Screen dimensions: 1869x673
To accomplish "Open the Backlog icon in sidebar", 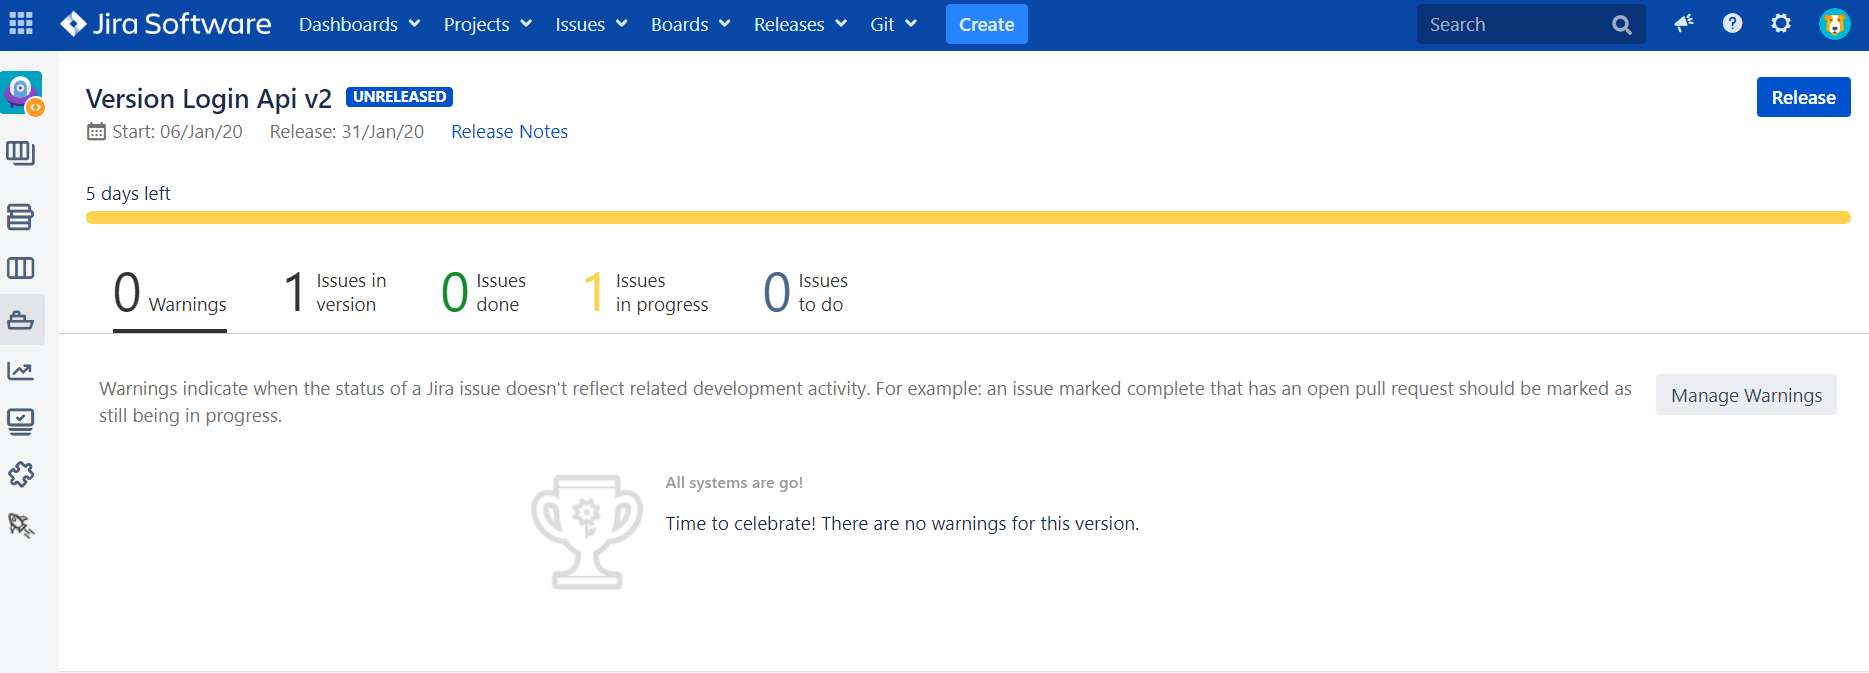I will (x=20, y=216).
